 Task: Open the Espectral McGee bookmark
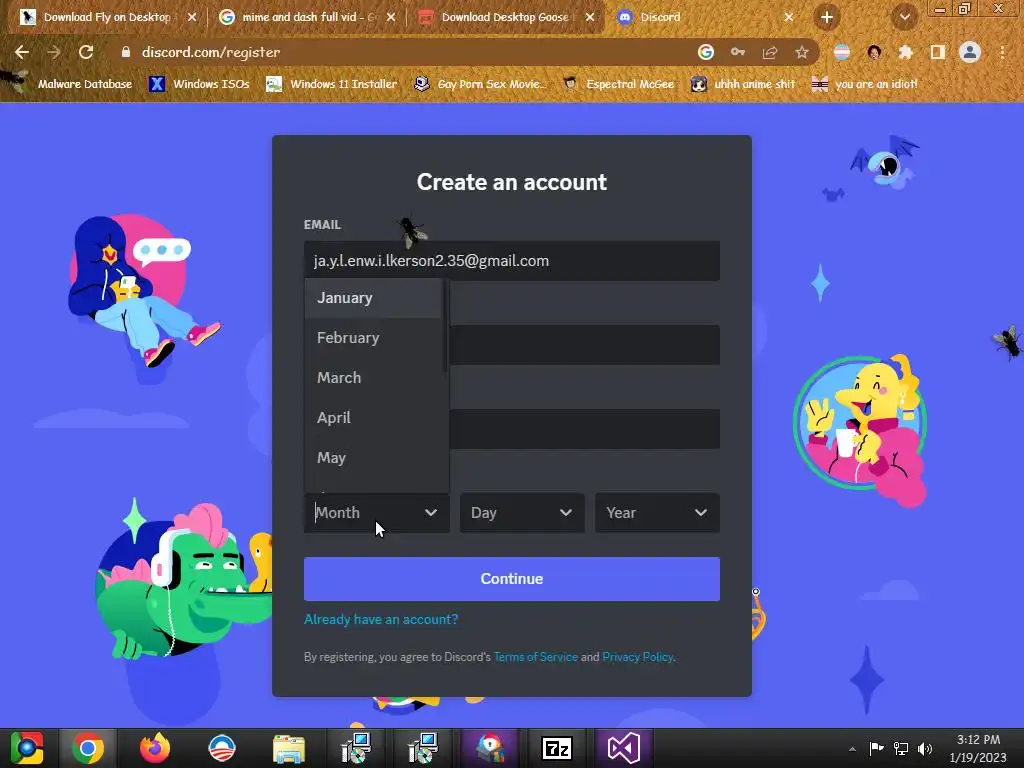pyautogui.click(x=619, y=84)
